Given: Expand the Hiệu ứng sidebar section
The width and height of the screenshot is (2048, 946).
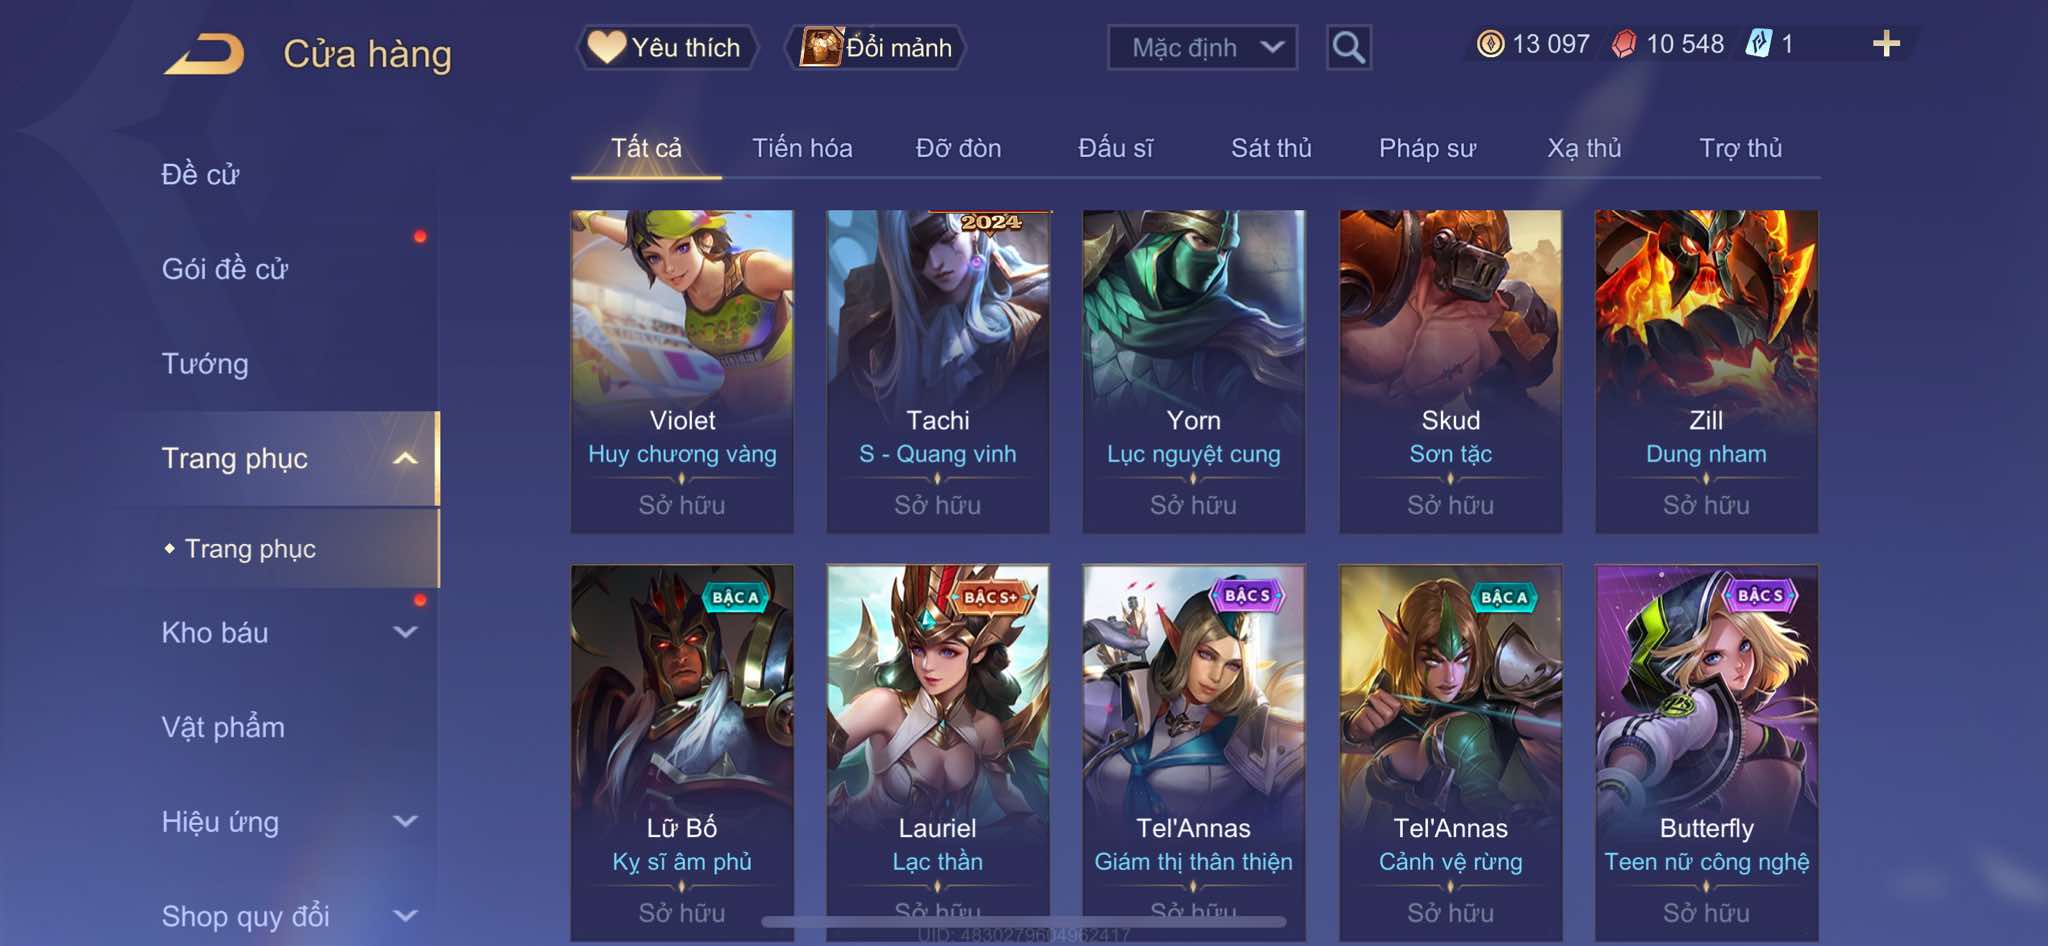Looking at the screenshot, I should (x=405, y=821).
